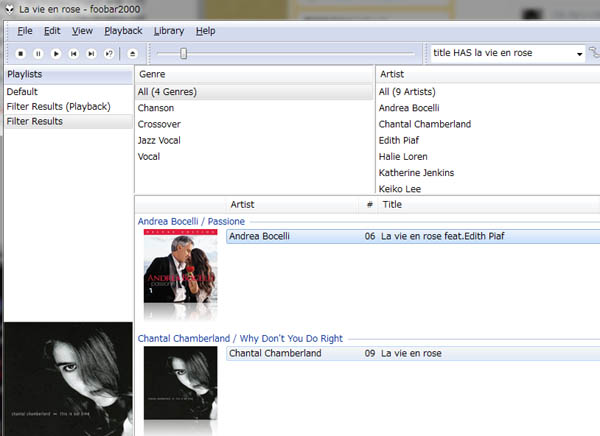Open the Library menu

click(169, 31)
